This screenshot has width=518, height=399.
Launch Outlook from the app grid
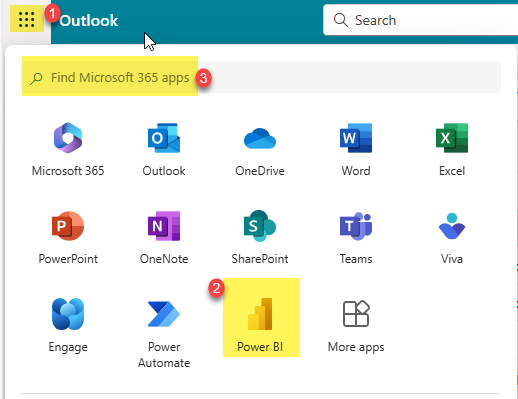tap(164, 149)
